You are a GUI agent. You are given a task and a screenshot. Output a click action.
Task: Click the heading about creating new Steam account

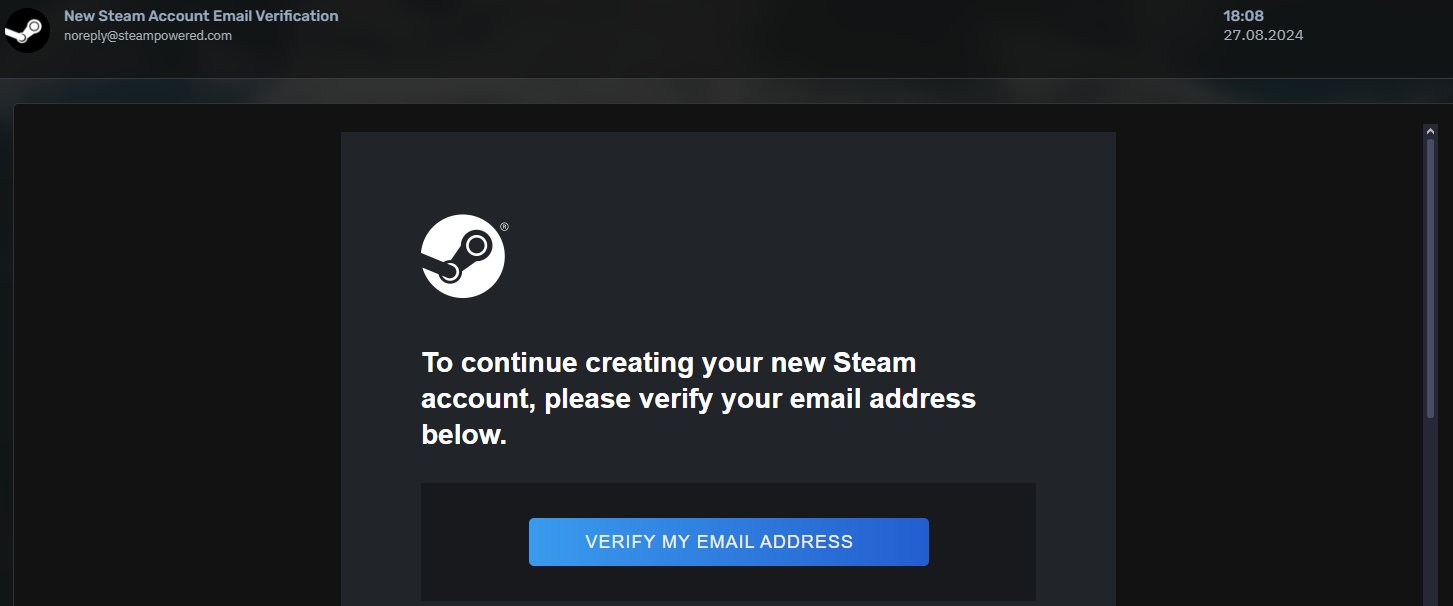698,399
